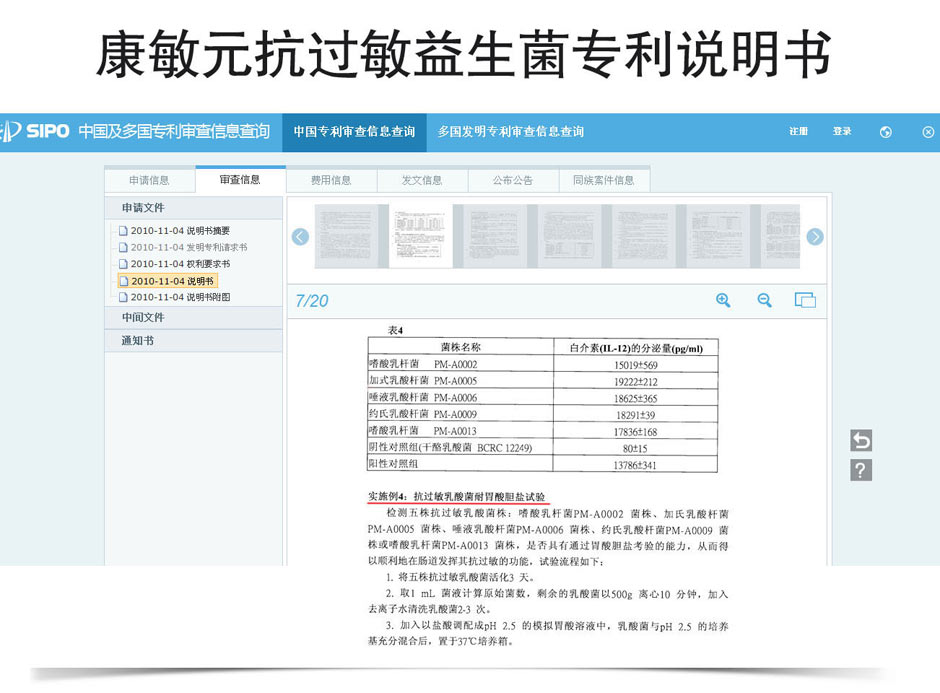Select the seventh page thumbnail
Viewport: 940px width, 693px height.
(x=781, y=236)
